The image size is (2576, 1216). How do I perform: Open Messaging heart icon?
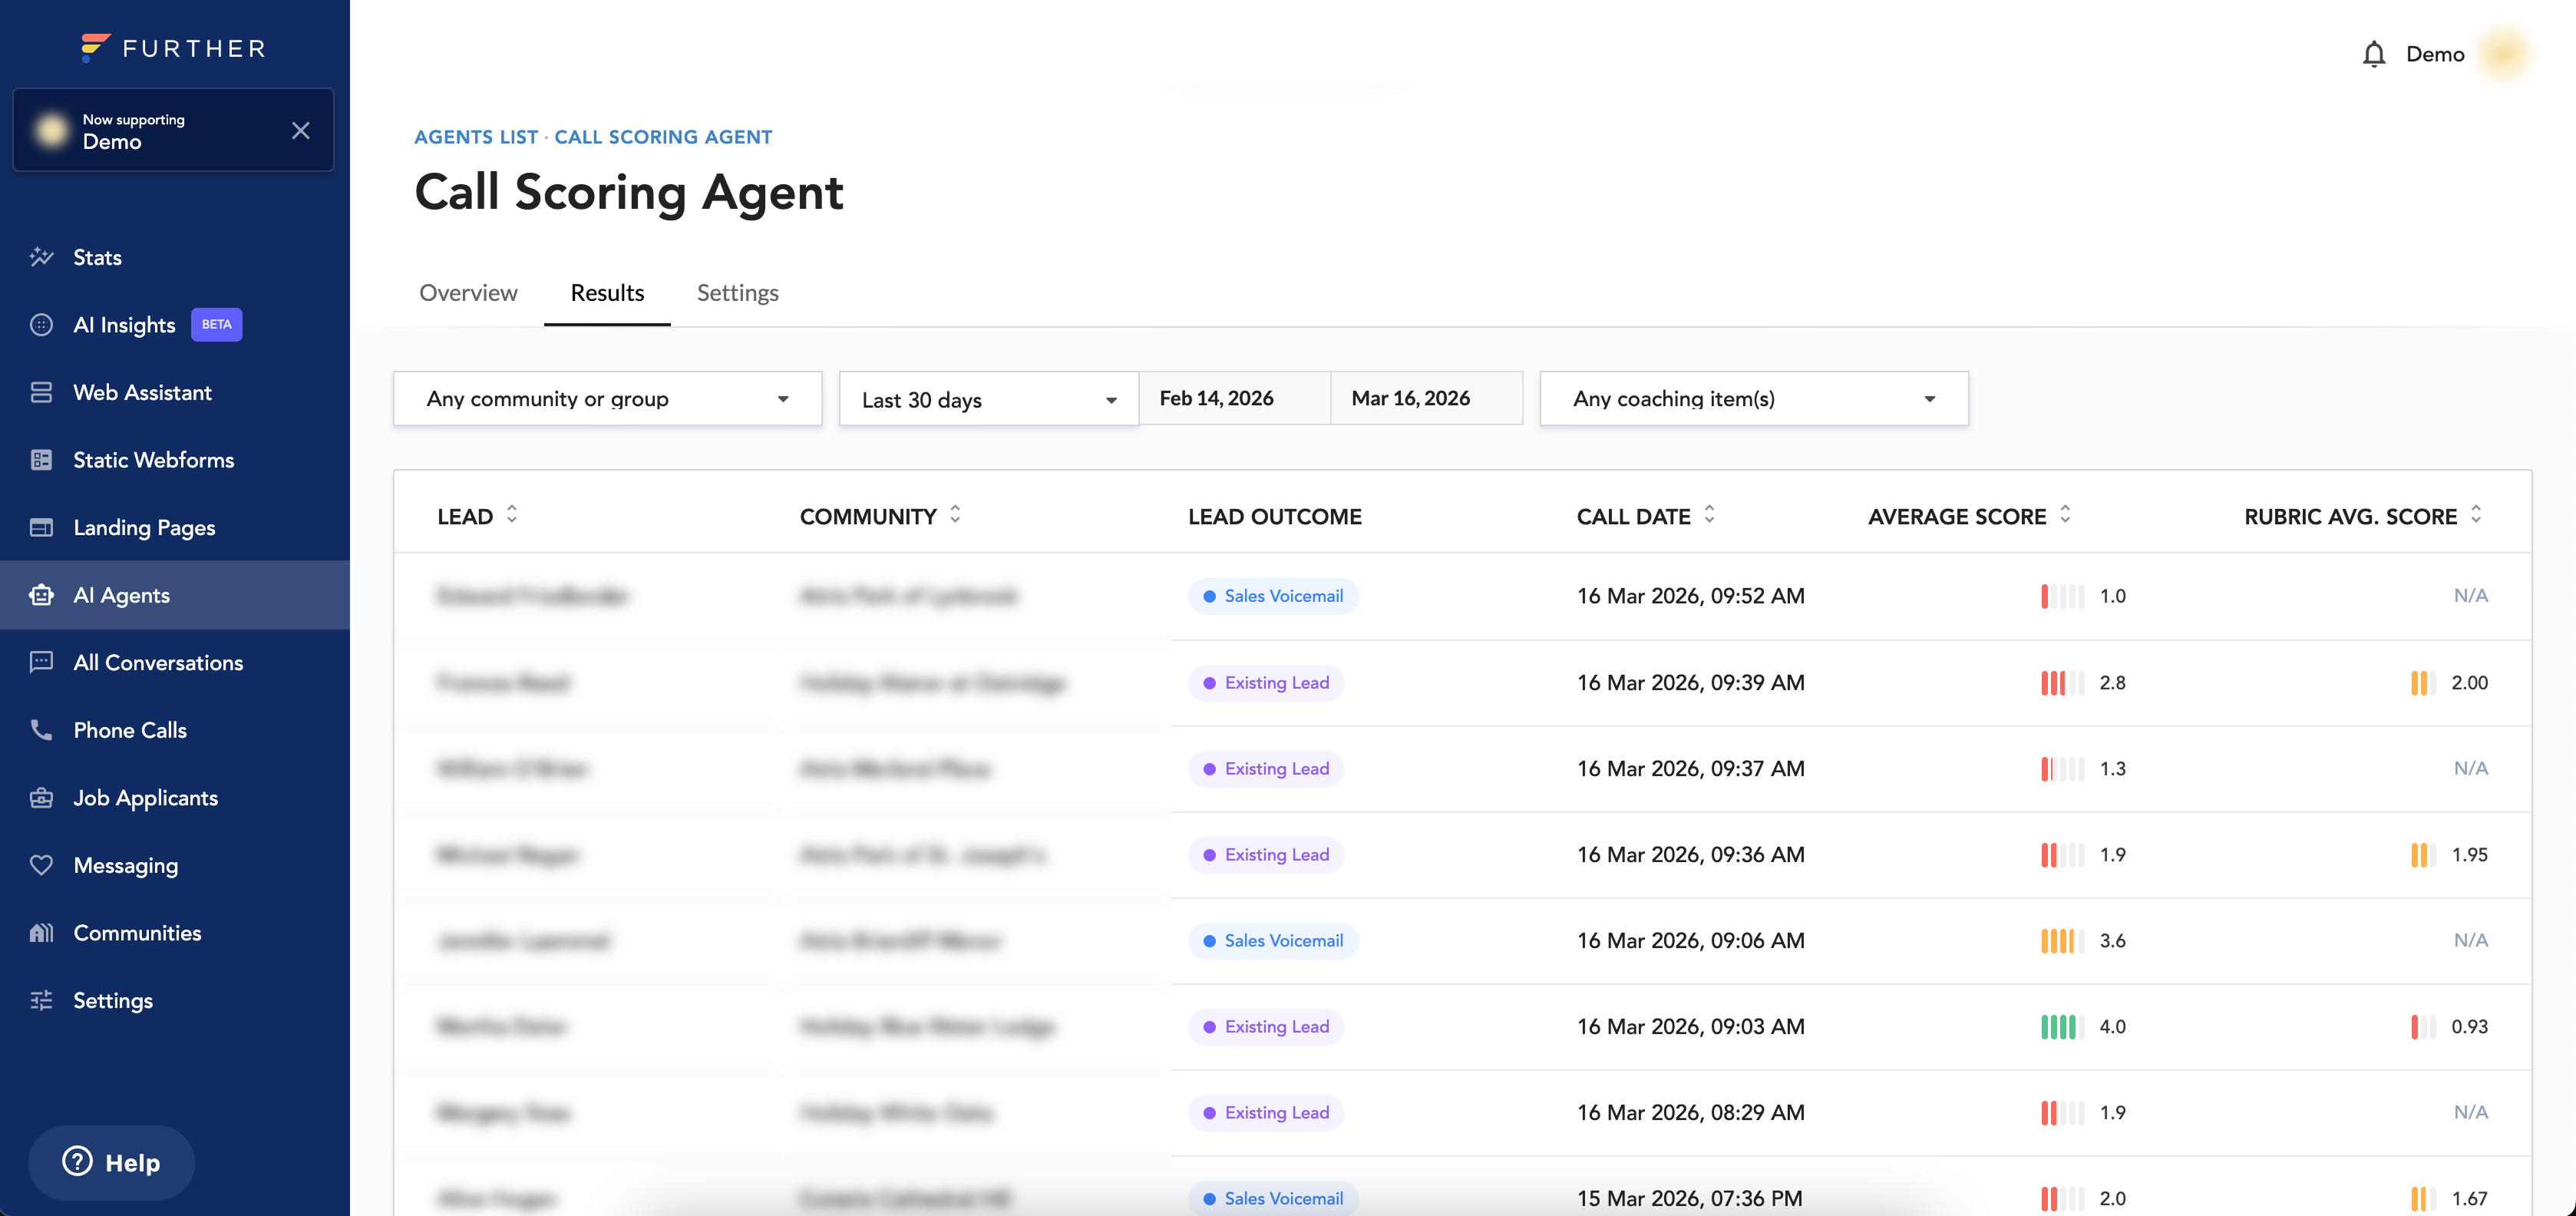point(41,865)
